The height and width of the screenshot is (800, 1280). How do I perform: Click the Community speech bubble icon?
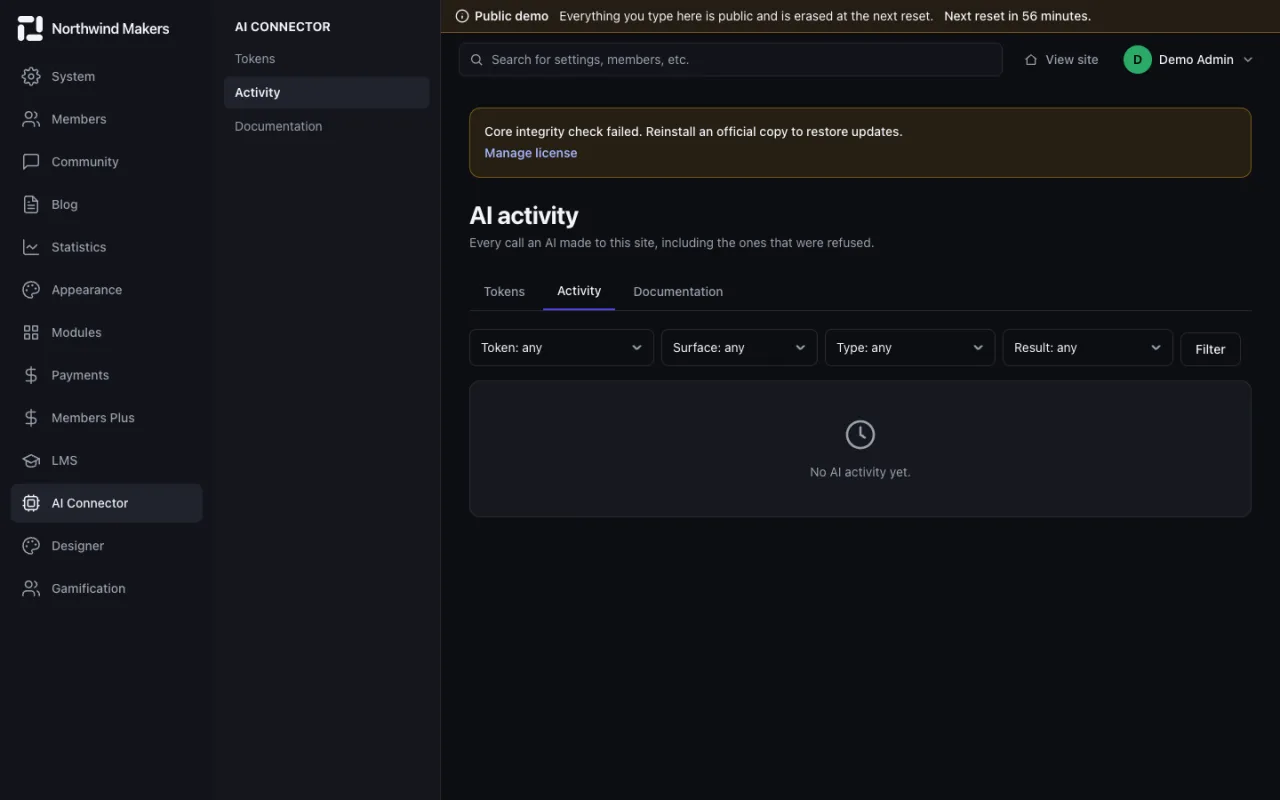[x=31, y=162]
